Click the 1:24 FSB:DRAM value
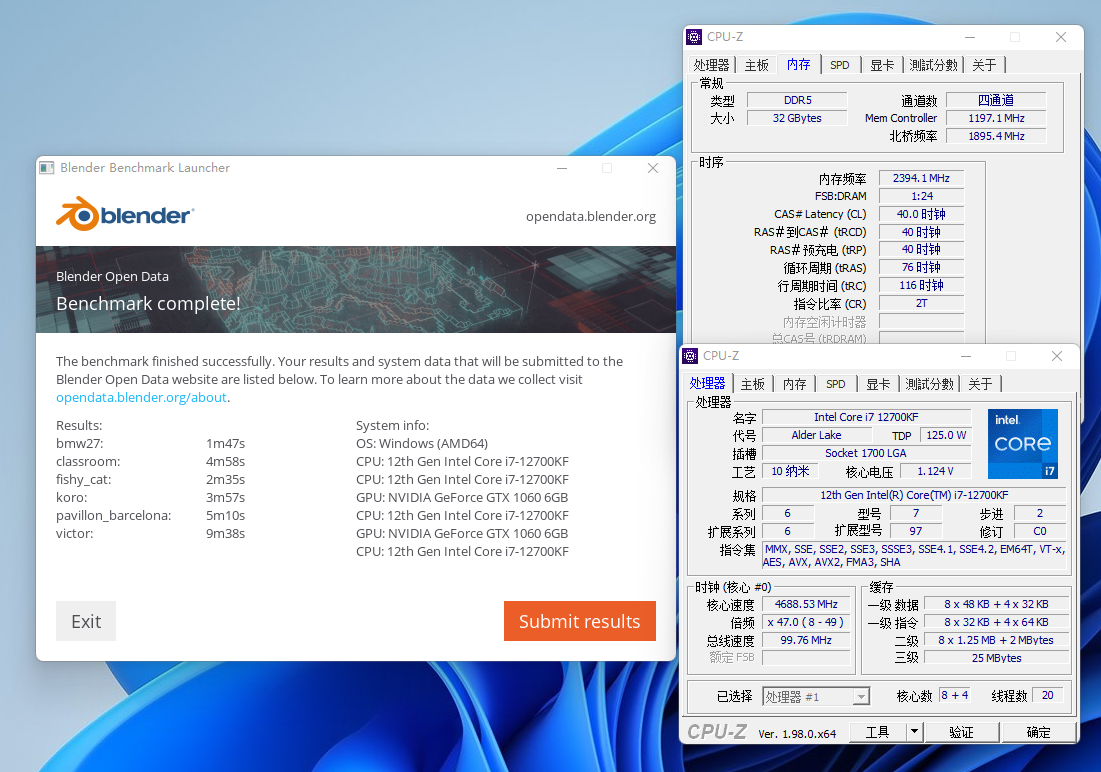The height and width of the screenshot is (772, 1101). (921, 196)
